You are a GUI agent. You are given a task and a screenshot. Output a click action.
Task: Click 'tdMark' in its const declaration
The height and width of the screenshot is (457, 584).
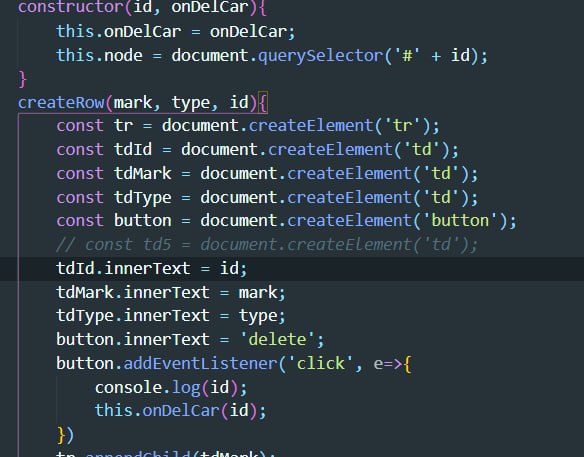click(x=143, y=174)
